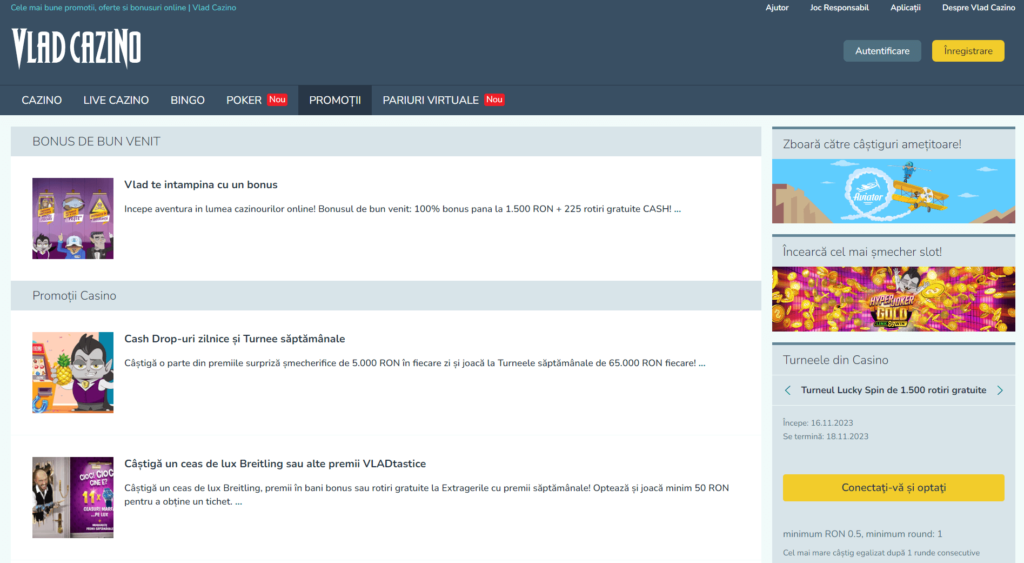Go to the CAZINO section
The image size is (1024, 563).
point(42,100)
